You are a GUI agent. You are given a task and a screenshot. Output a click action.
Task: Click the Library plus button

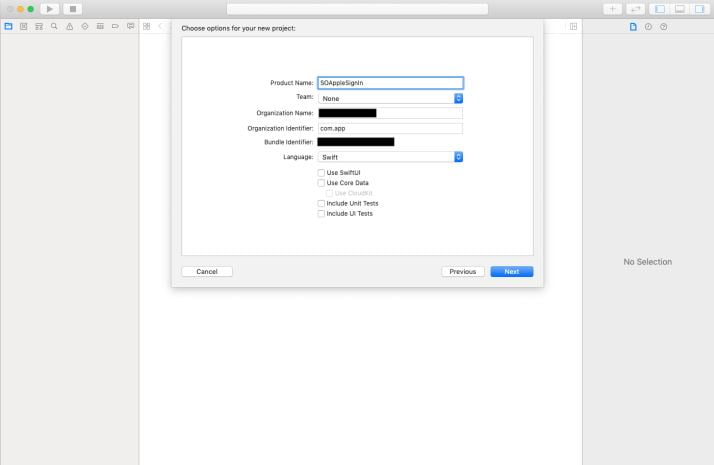click(613, 9)
